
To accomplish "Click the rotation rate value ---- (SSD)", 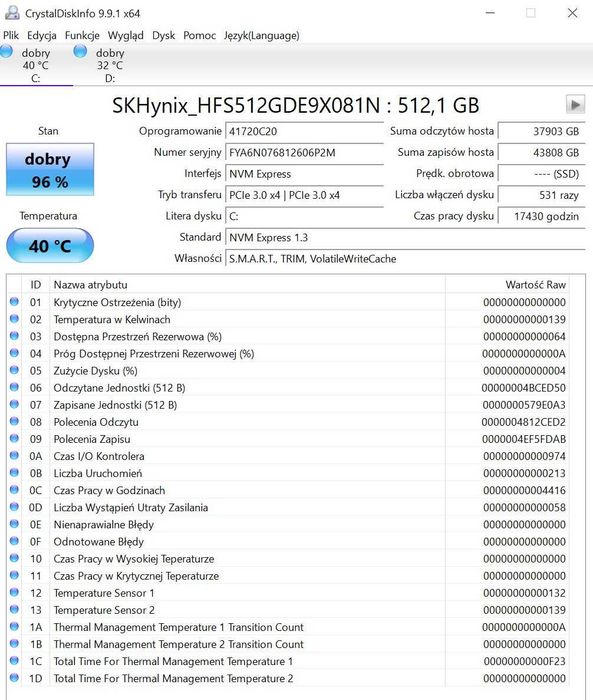I will pyautogui.click(x=541, y=174).
